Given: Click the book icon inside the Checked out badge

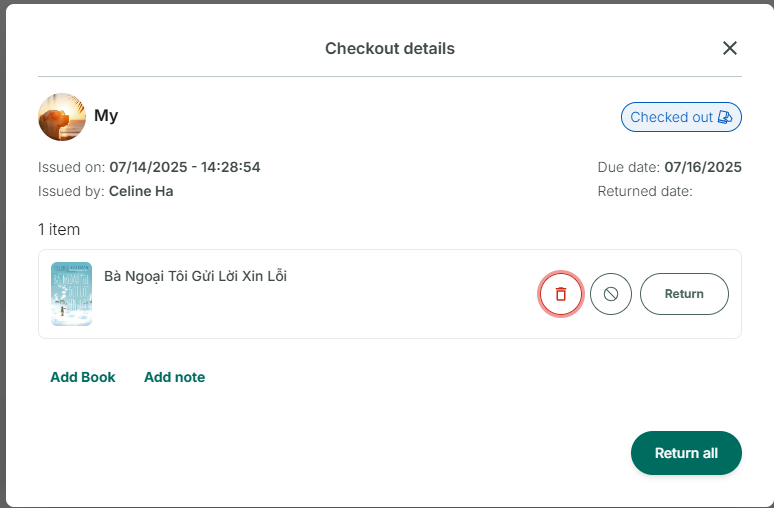Looking at the screenshot, I should (724, 117).
